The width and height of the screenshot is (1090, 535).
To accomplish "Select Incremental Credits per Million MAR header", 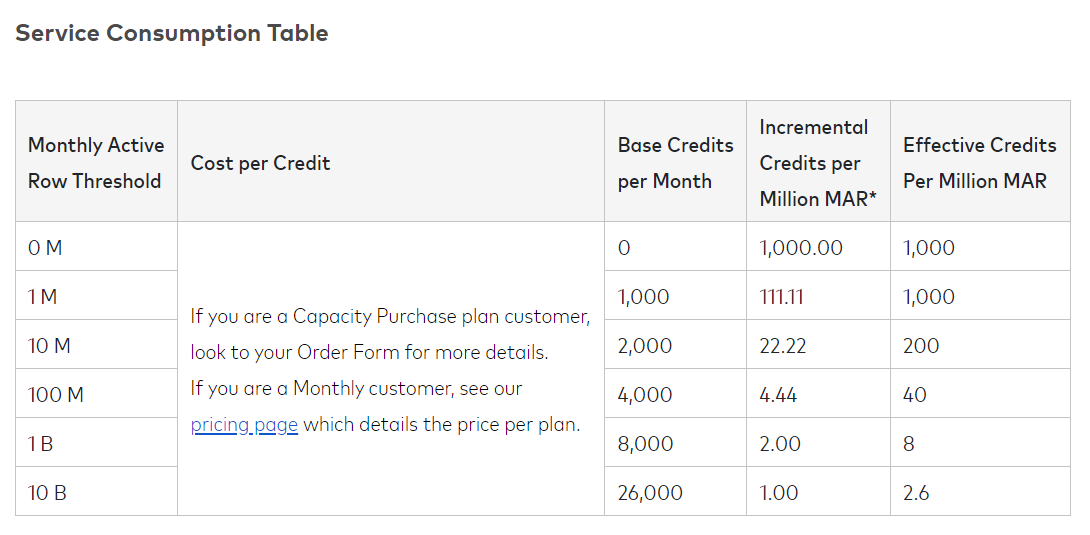I will pos(817,163).
